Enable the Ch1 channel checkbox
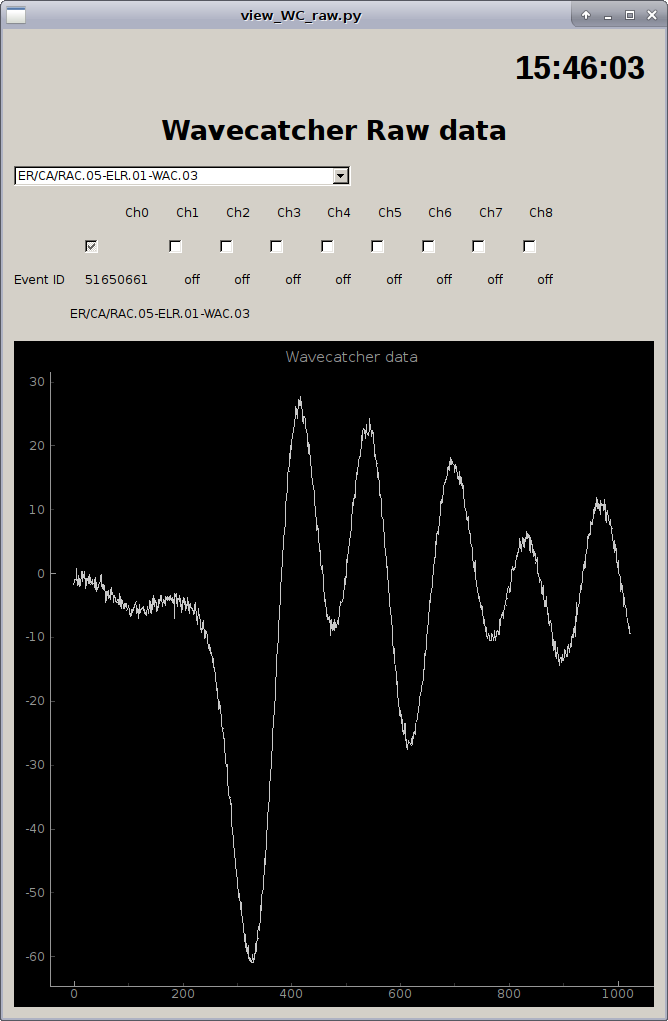This screenshot has width=668, height=1021. click(x=176, y=246)
